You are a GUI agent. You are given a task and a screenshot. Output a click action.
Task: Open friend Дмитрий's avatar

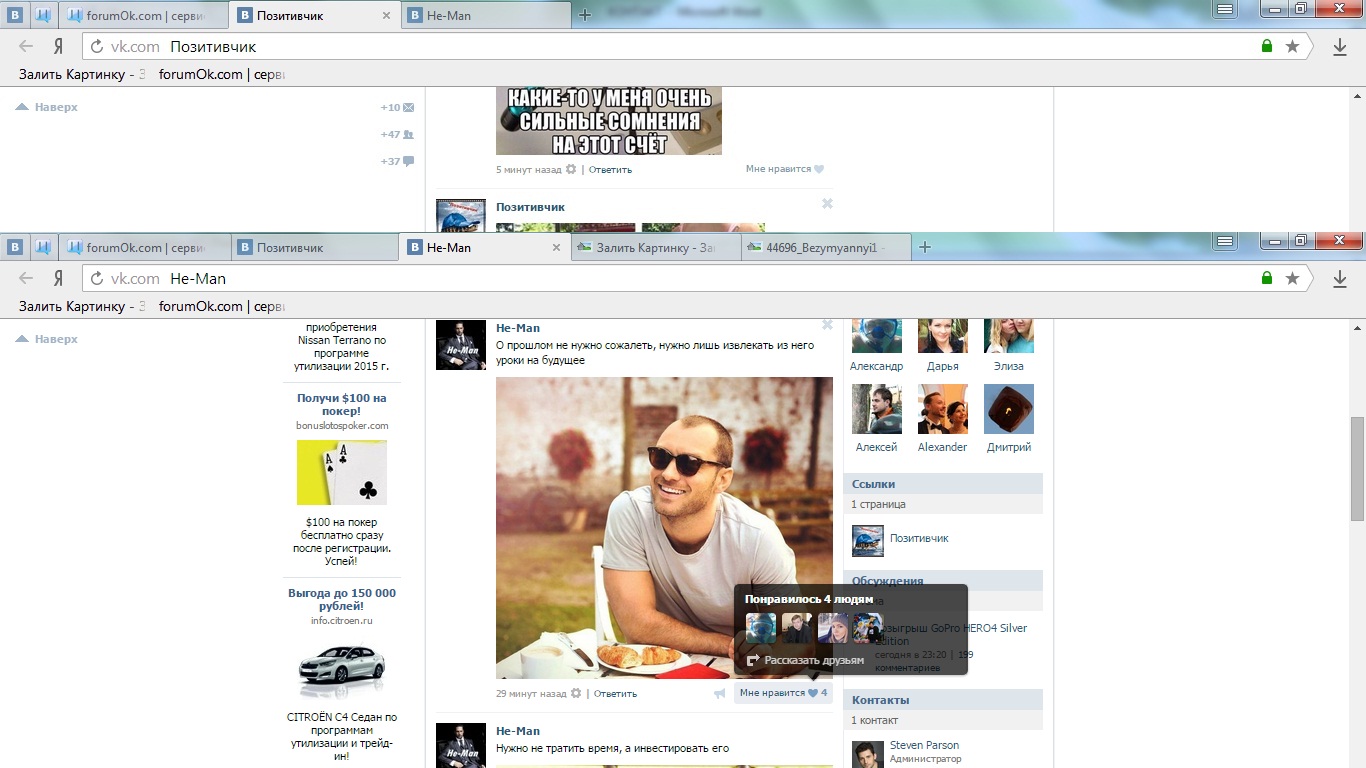[x=1009, y=409]
